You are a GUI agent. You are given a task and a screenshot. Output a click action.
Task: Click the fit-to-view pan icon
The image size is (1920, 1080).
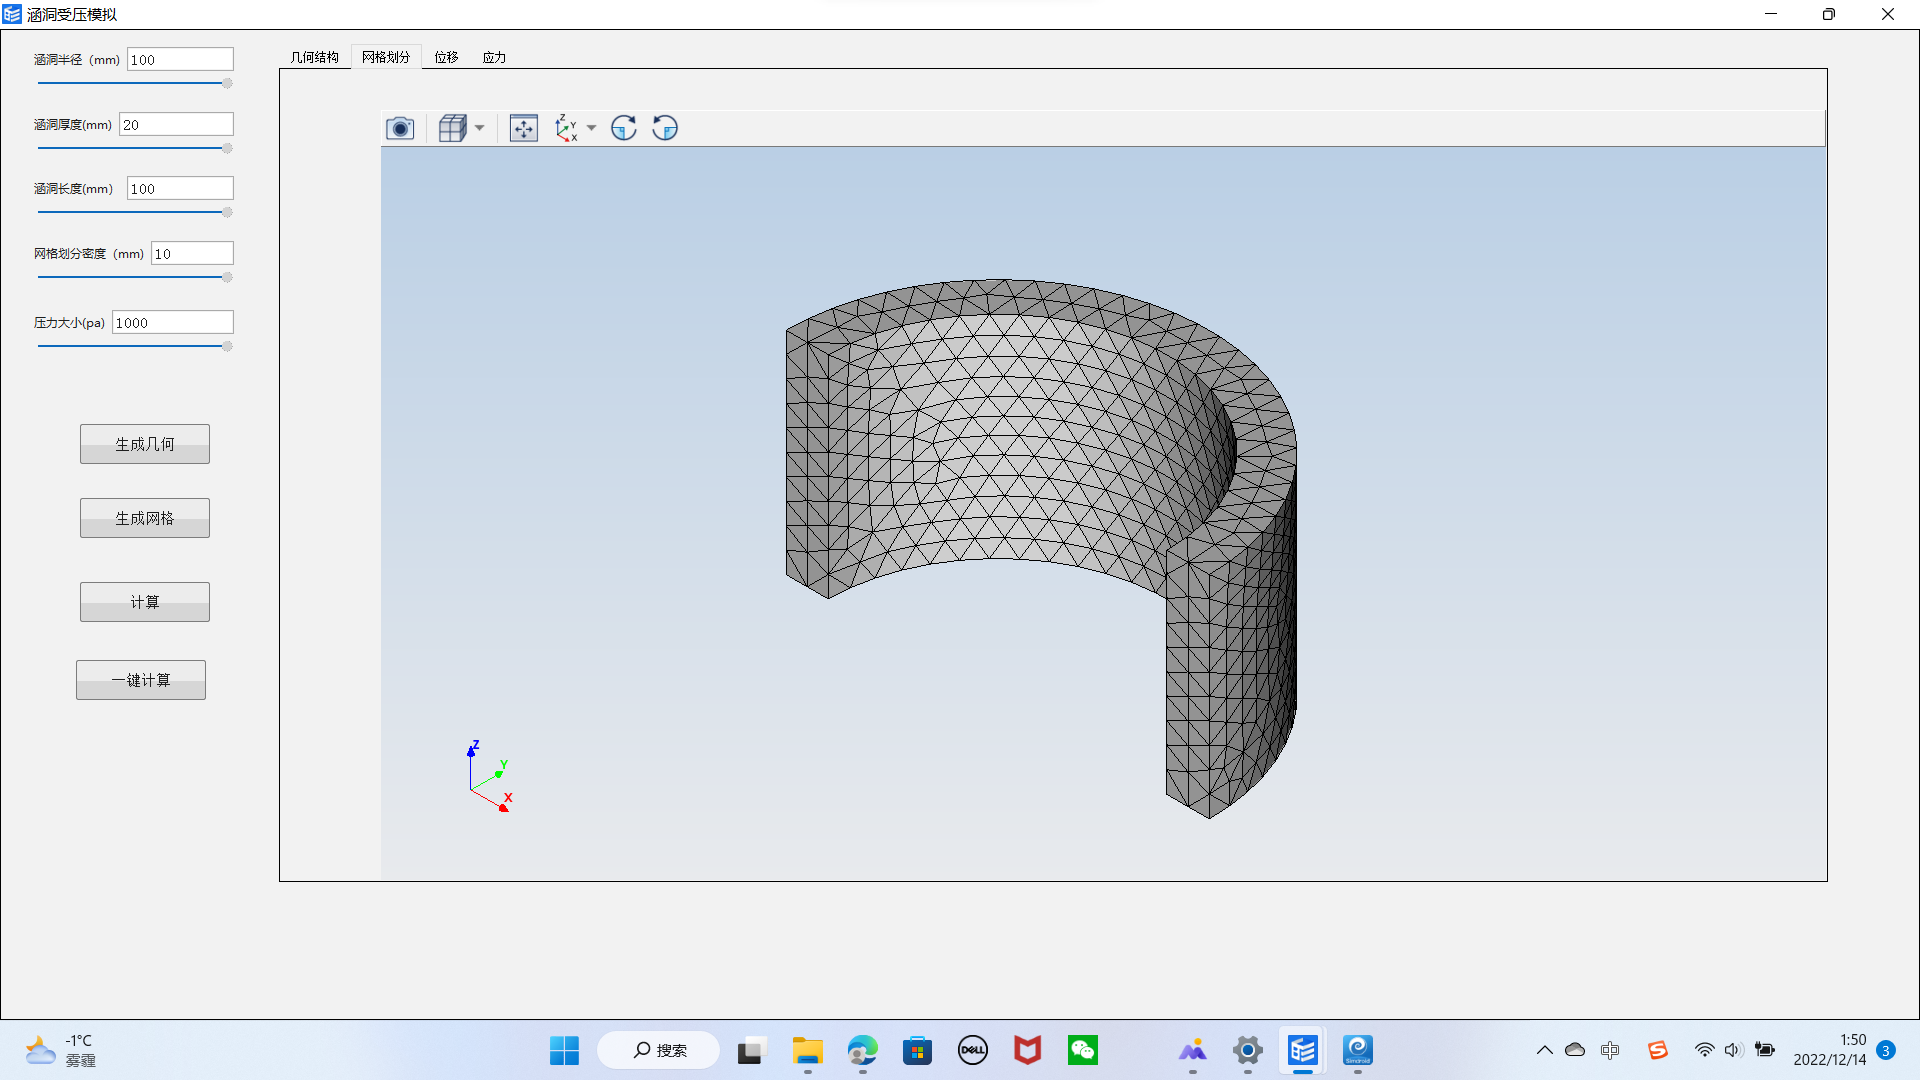(524, 128)
